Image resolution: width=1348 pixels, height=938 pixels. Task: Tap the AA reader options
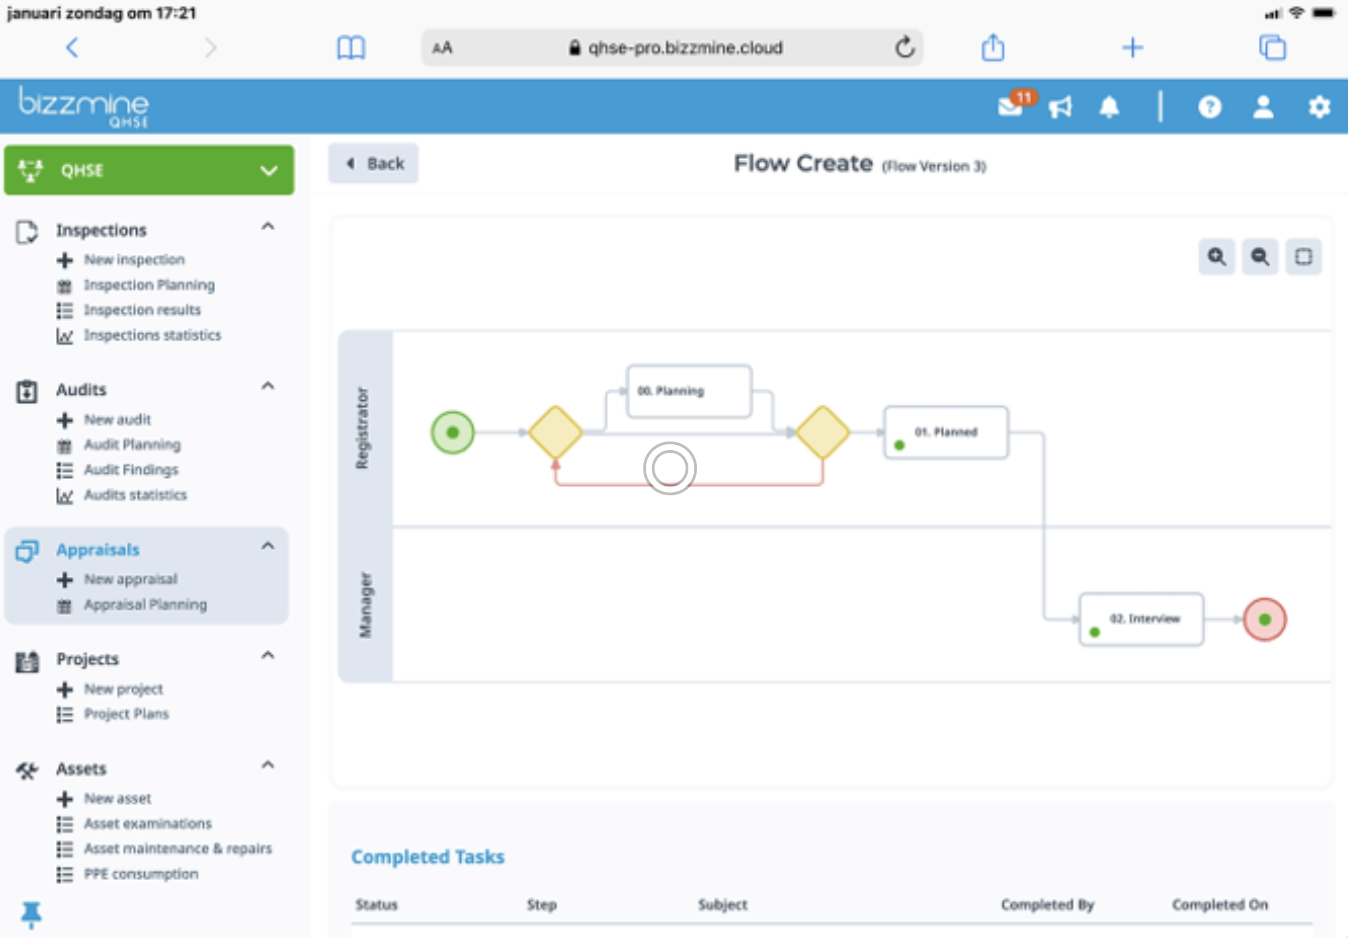pyautogui.click(x=442, y=48)
